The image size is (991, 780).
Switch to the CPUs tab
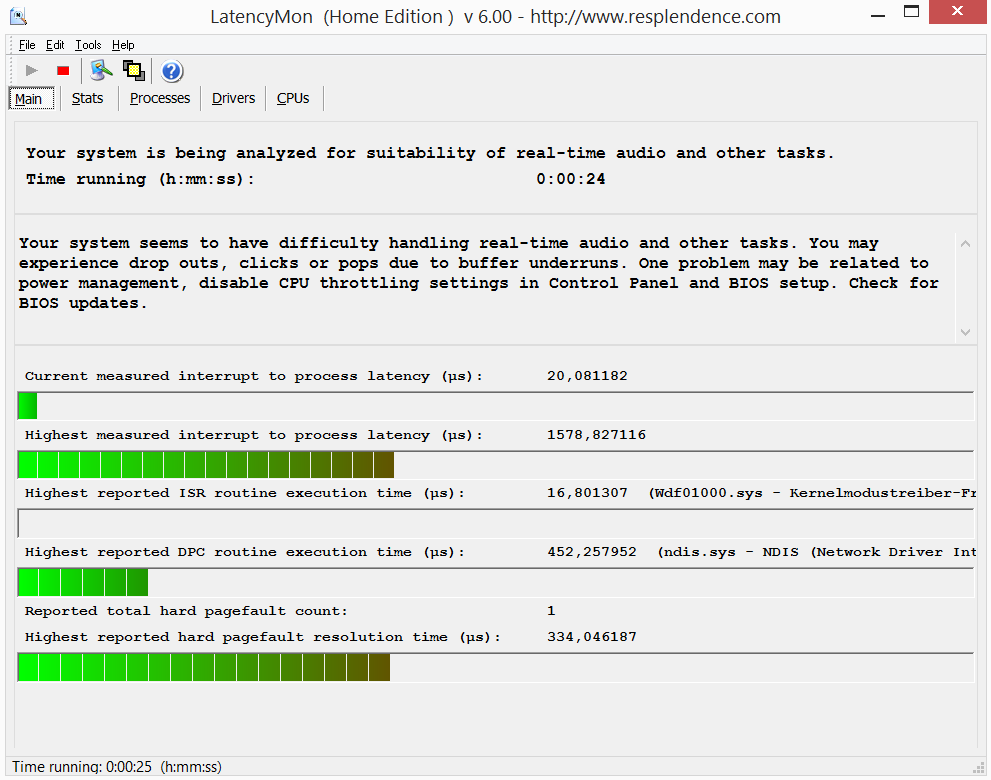(x=293, y=99)
